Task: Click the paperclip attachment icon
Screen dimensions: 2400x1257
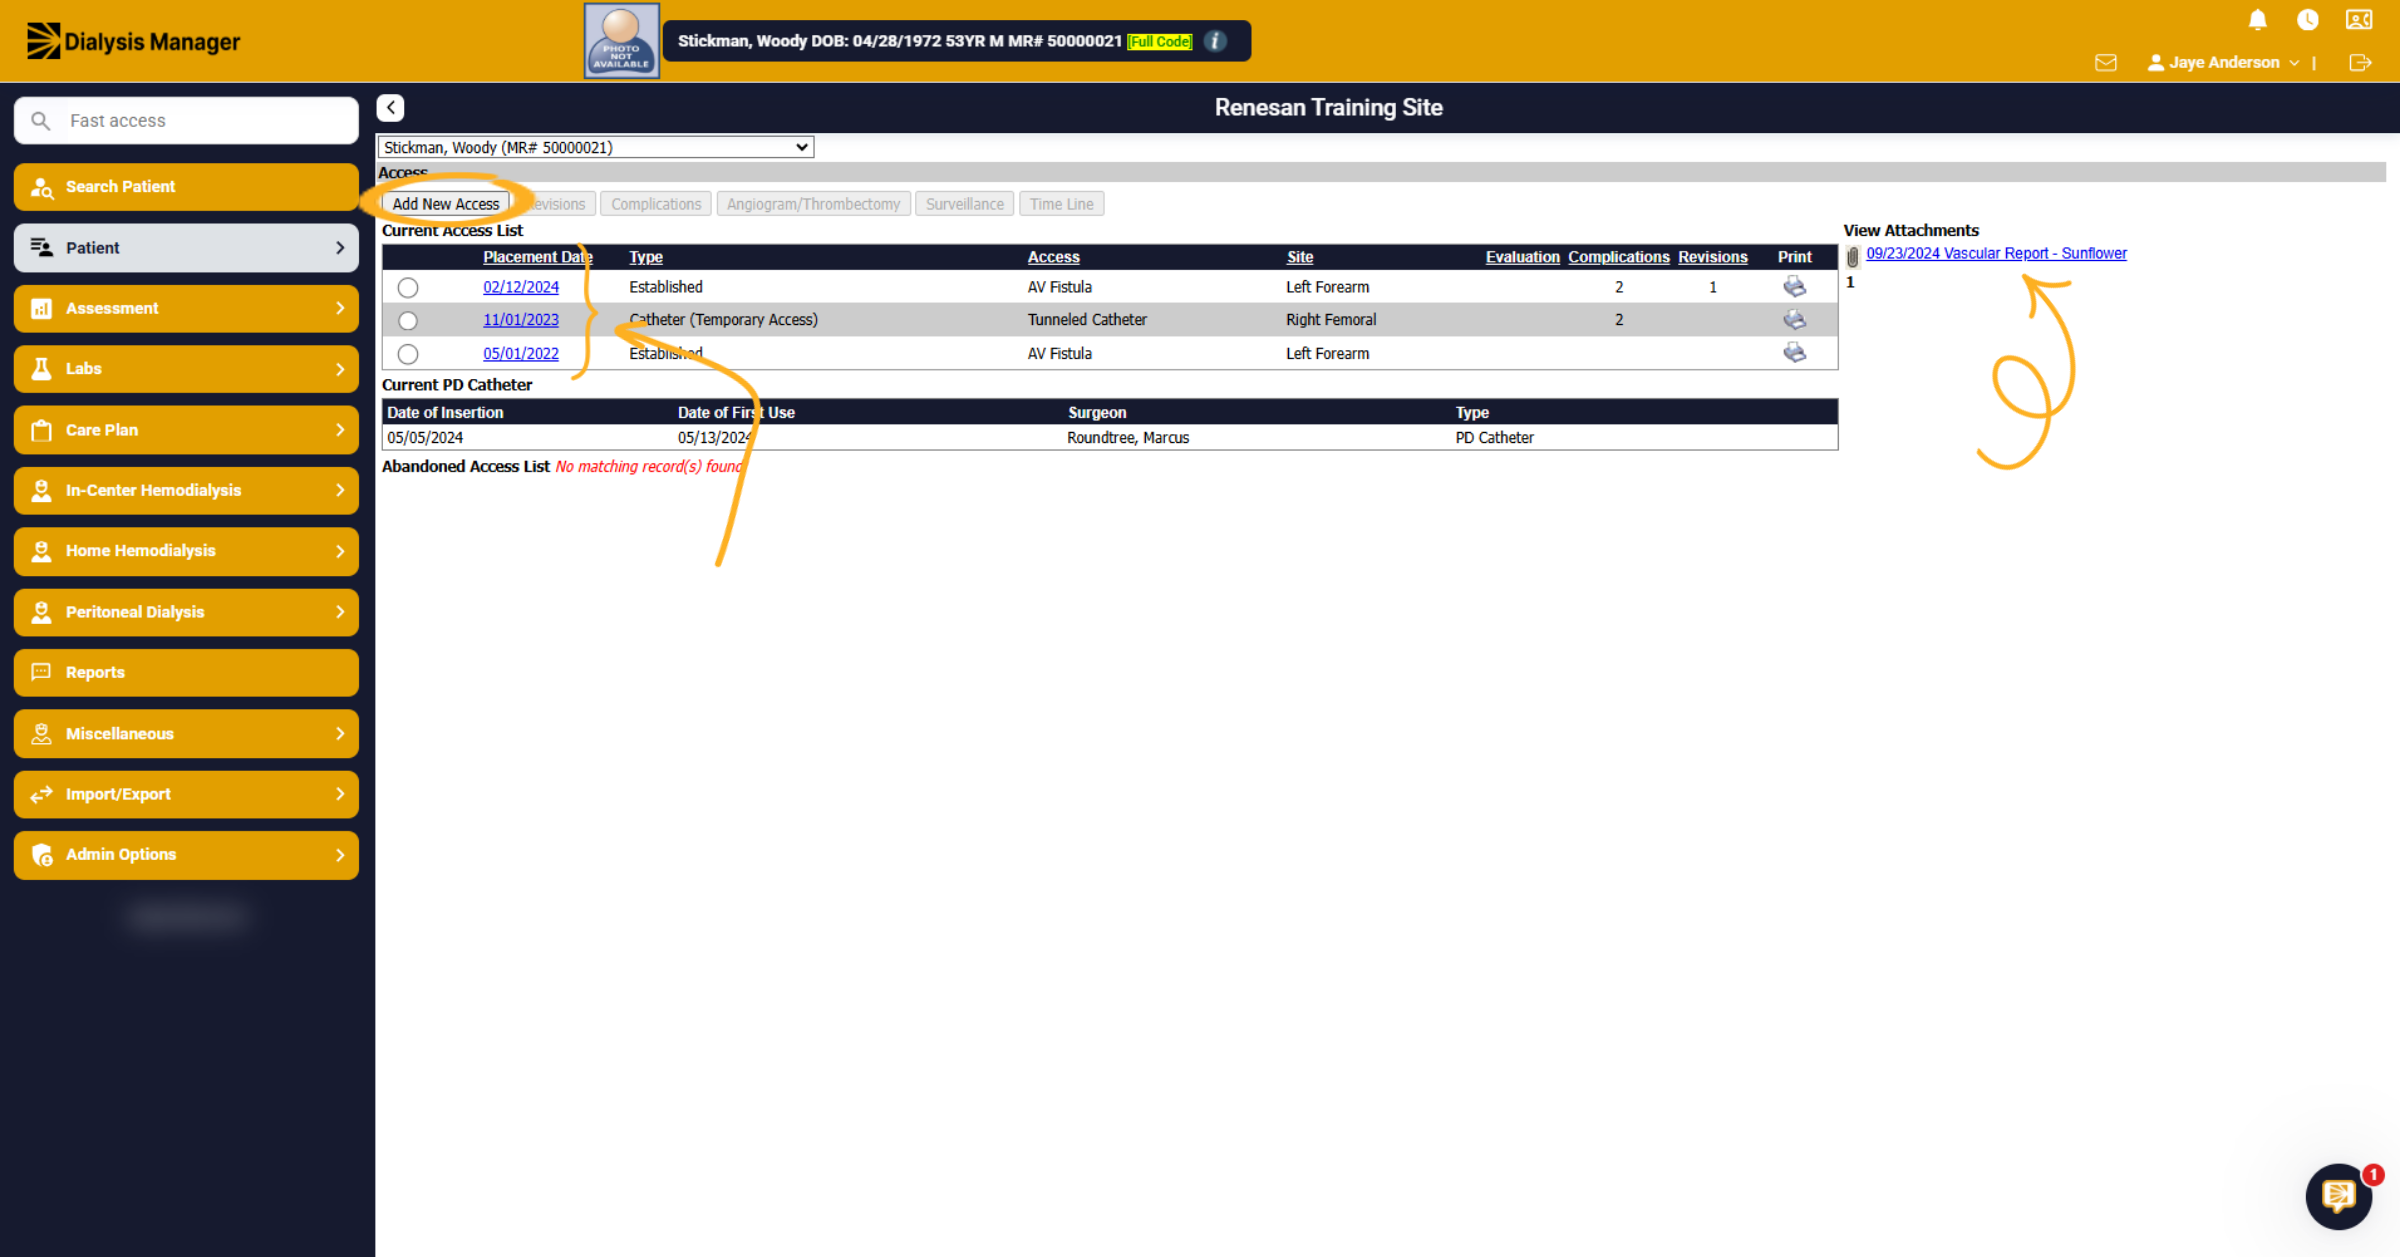Action: (1852, 256)
